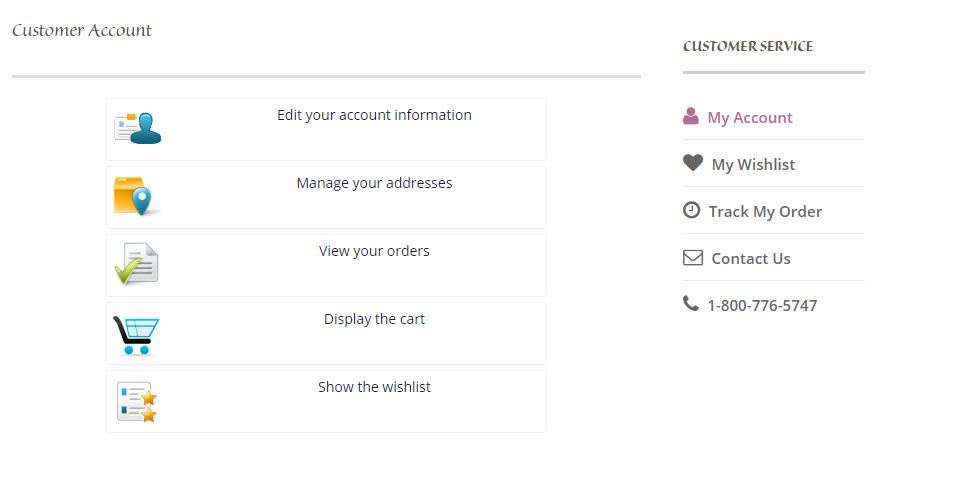Open Track My Order sidebar link
This screenshot has height=489, width=972.
tap(765, 212)
